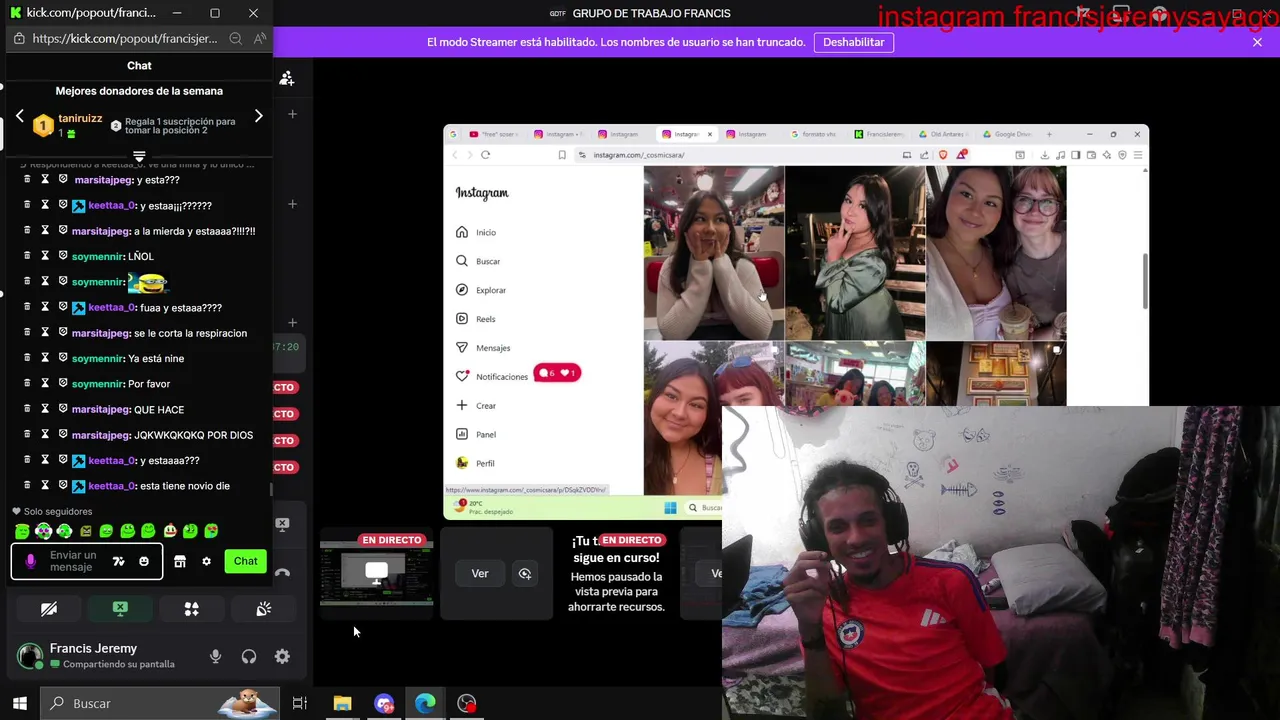This screenshot has height=720, width=1280.
Task: Open Kick chat settings gear
Action: point(207,561)
